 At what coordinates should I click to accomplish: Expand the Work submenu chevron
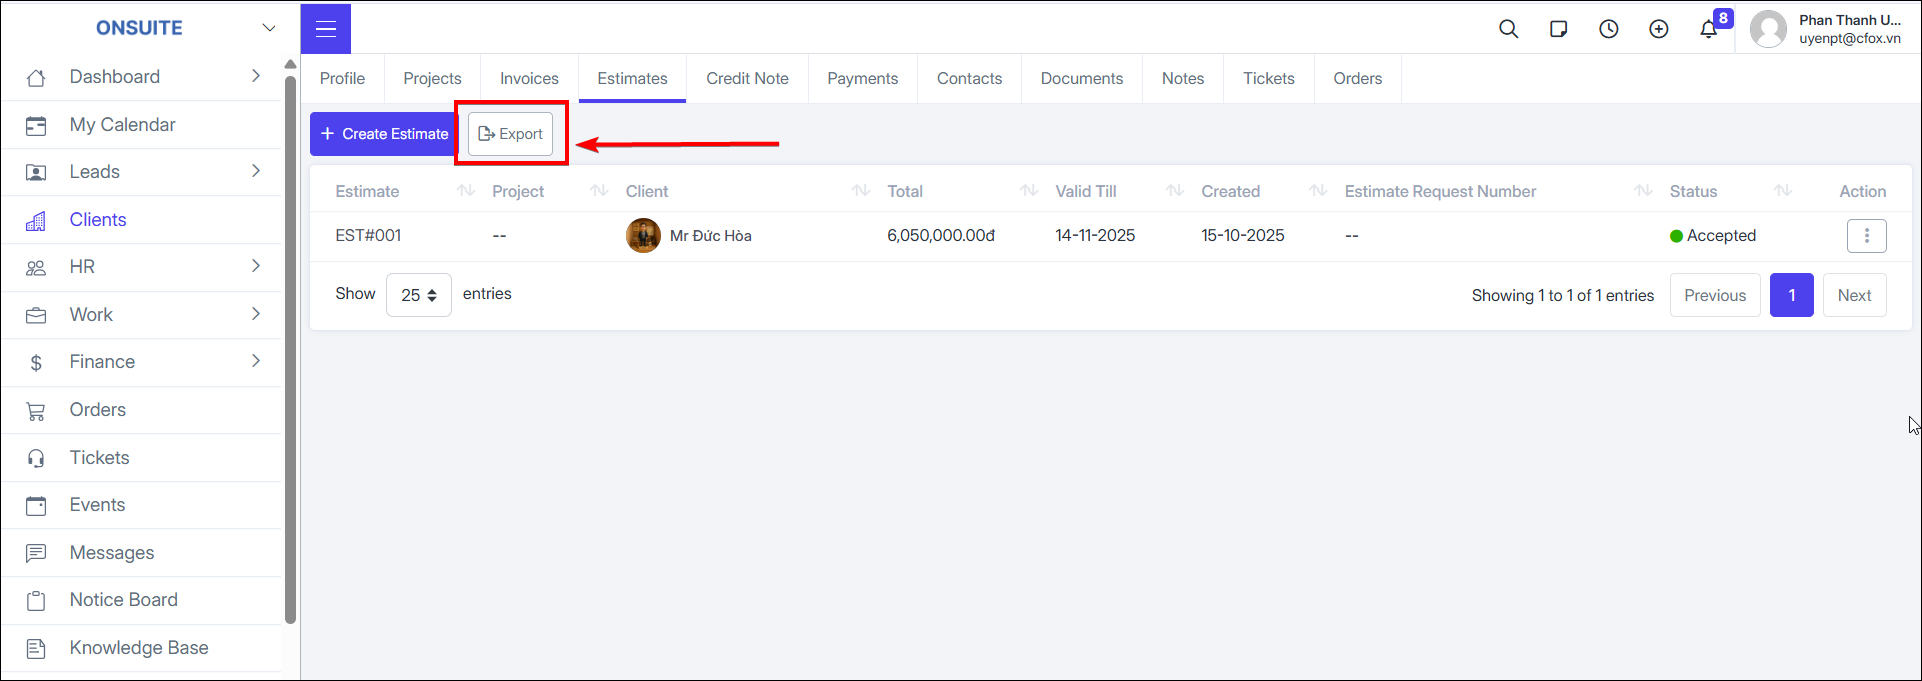[x=256, y=314]
